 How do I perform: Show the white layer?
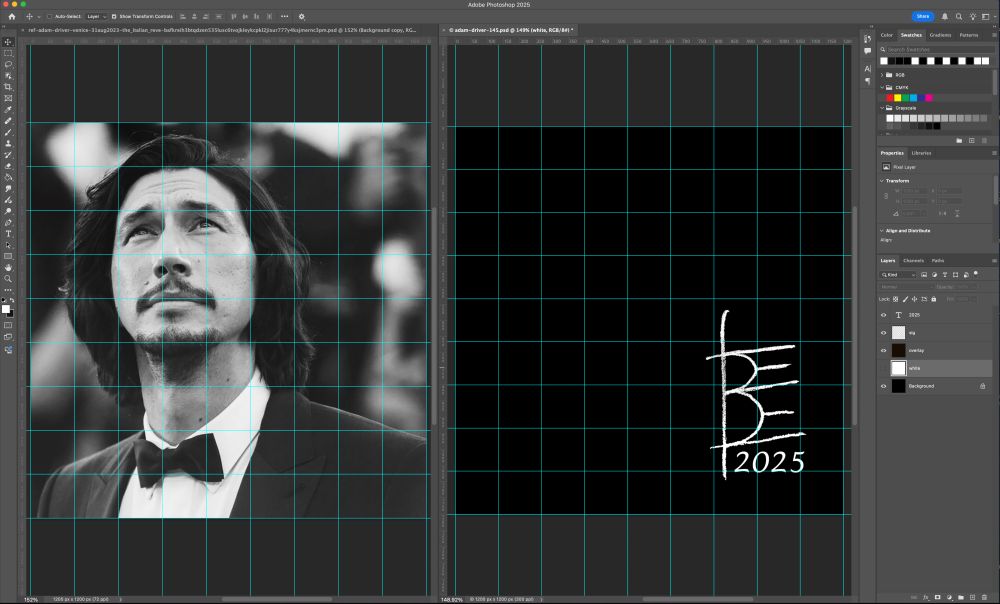(x=883, y=369)
